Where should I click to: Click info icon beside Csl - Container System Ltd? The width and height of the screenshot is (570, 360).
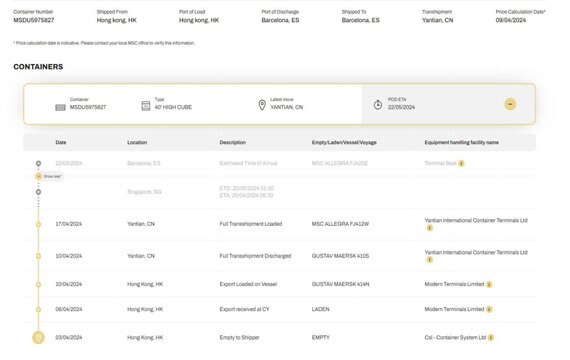click(491, 338)
